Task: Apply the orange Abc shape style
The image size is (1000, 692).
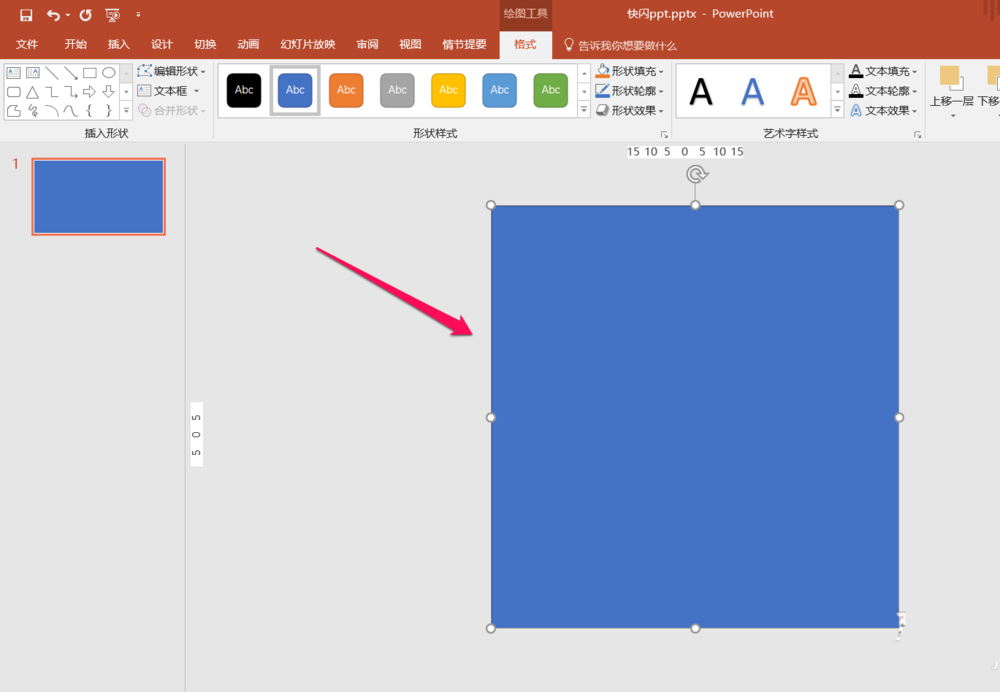Action: click(346, 90)
